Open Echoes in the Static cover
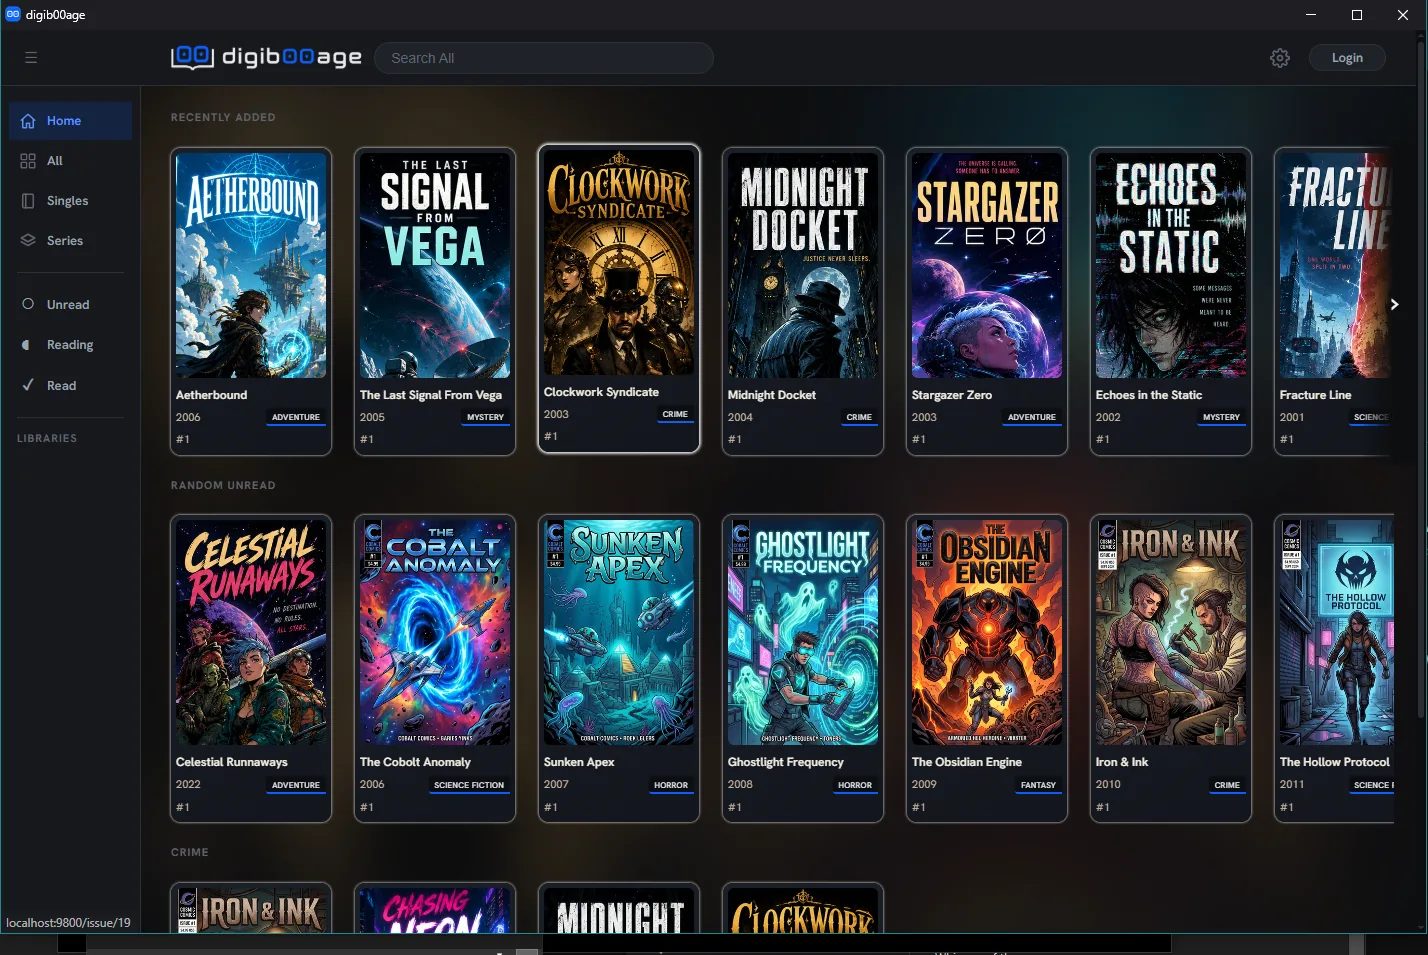The height and width of the screenshot is (955, 1428). [x=1171, y=265]
